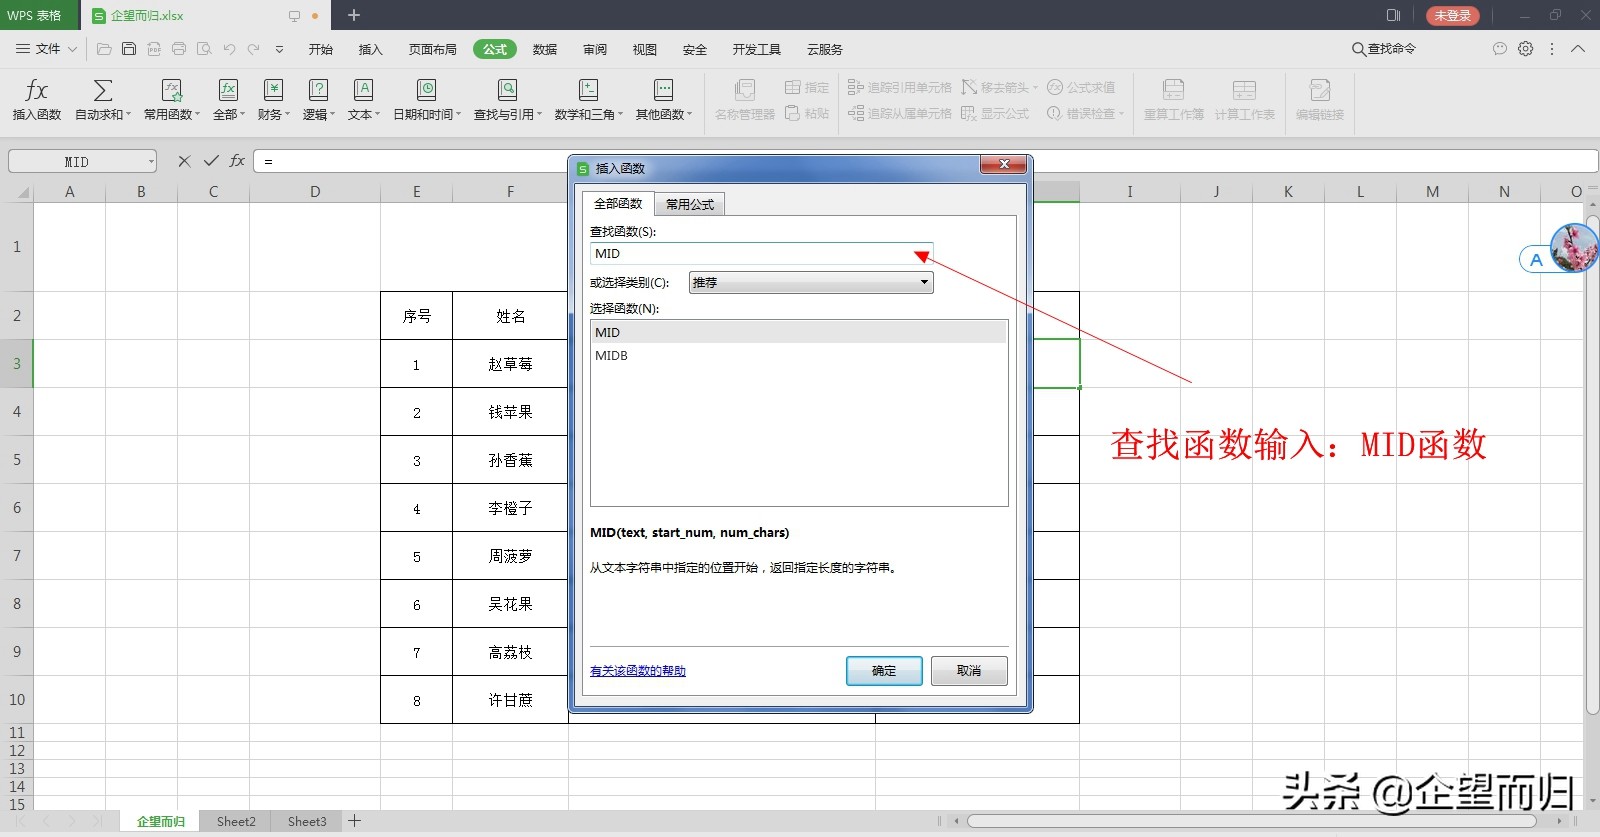Screen dimensions: 1600x837
Task: Open the Financial (财务) functions icon
Action: (273, 90)
